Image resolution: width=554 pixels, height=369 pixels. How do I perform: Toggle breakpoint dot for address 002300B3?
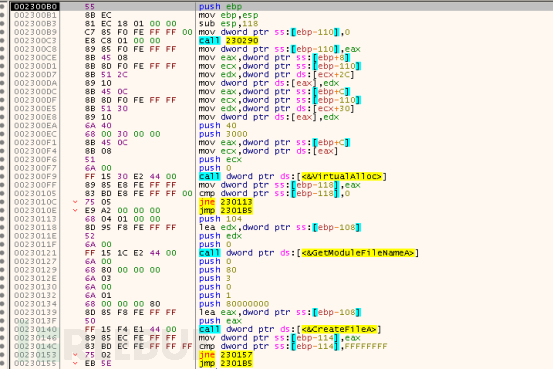[2, 23]
